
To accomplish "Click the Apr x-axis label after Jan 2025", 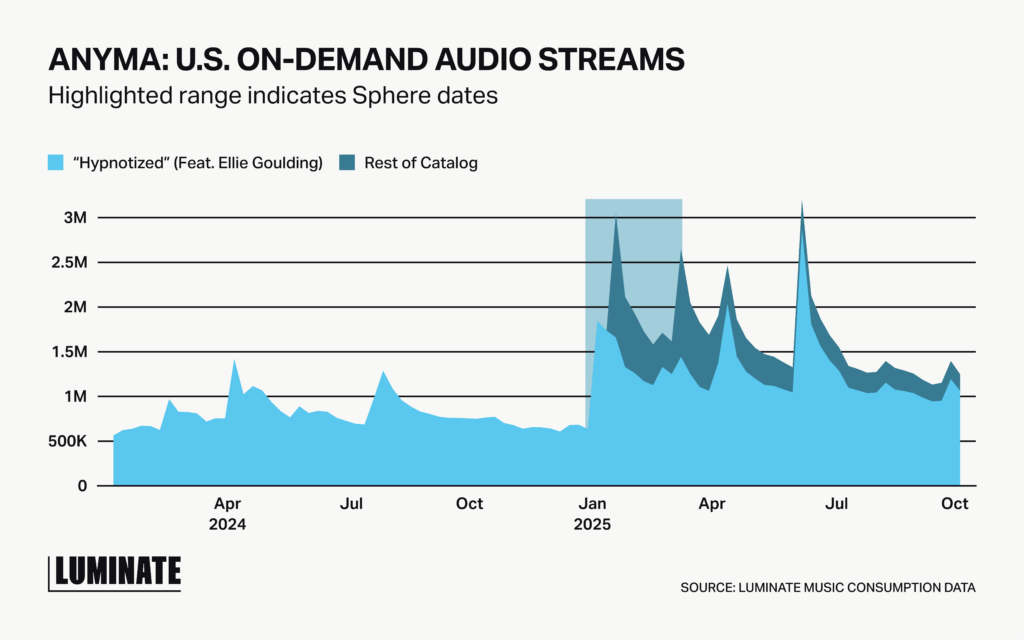I will pyautogui.click(x=712, y=504).
